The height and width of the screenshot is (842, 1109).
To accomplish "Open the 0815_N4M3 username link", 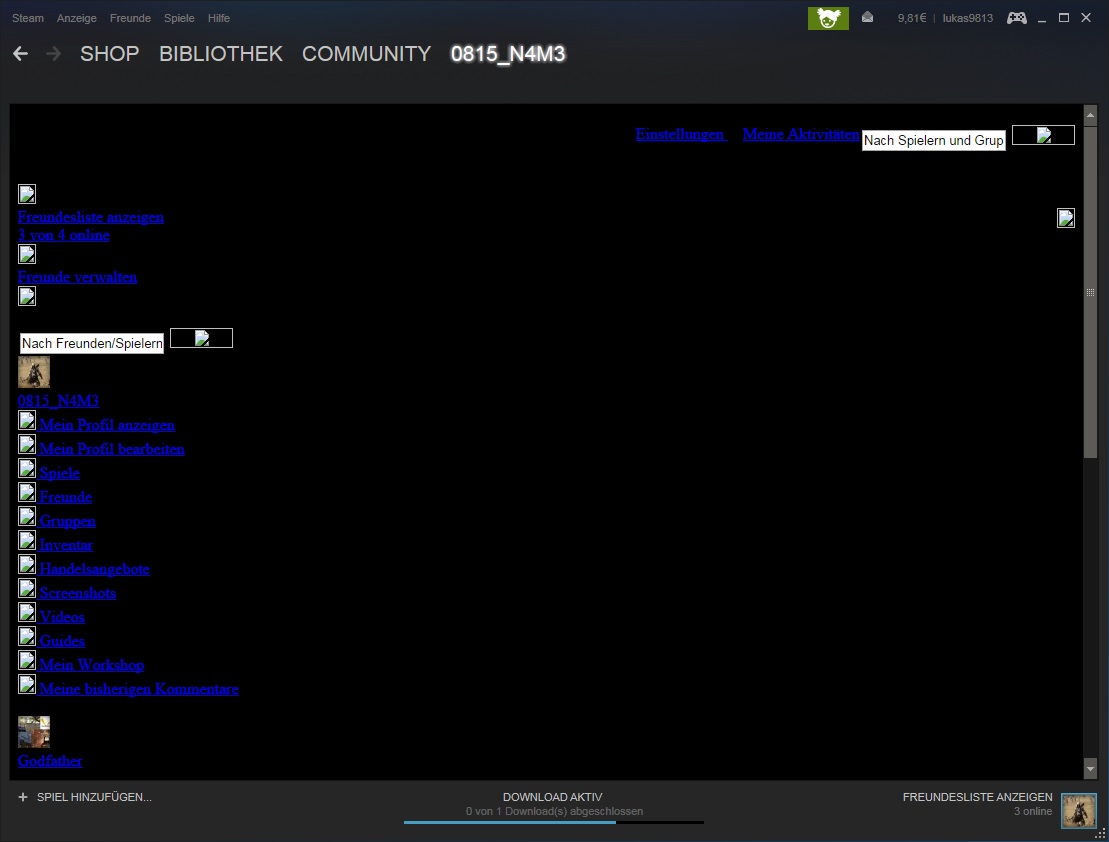I will click(58, 401).
